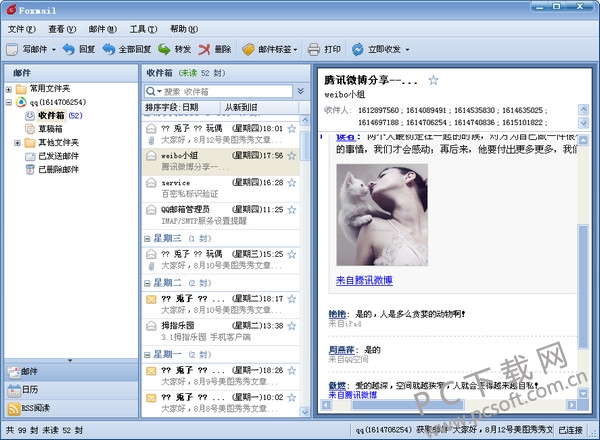Click envelope icon of service message

coord(151,183)
